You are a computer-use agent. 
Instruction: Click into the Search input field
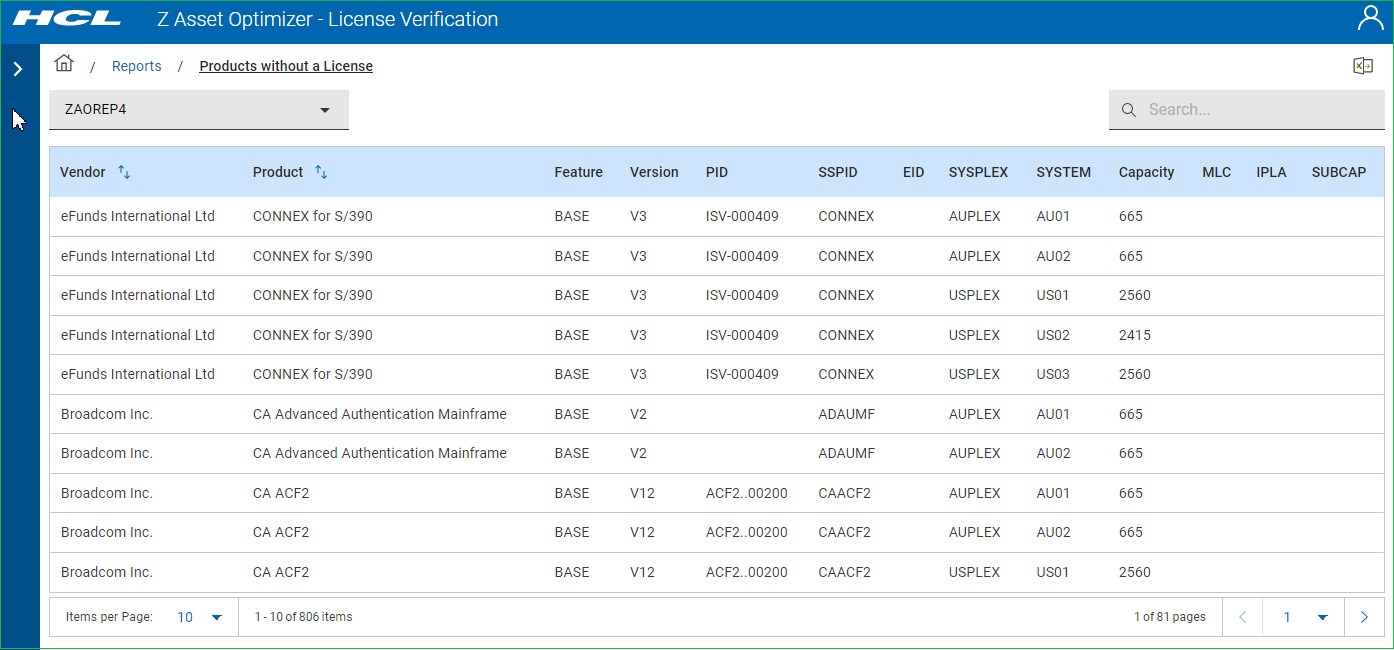pyautogui.click(x=1260, y=110)
